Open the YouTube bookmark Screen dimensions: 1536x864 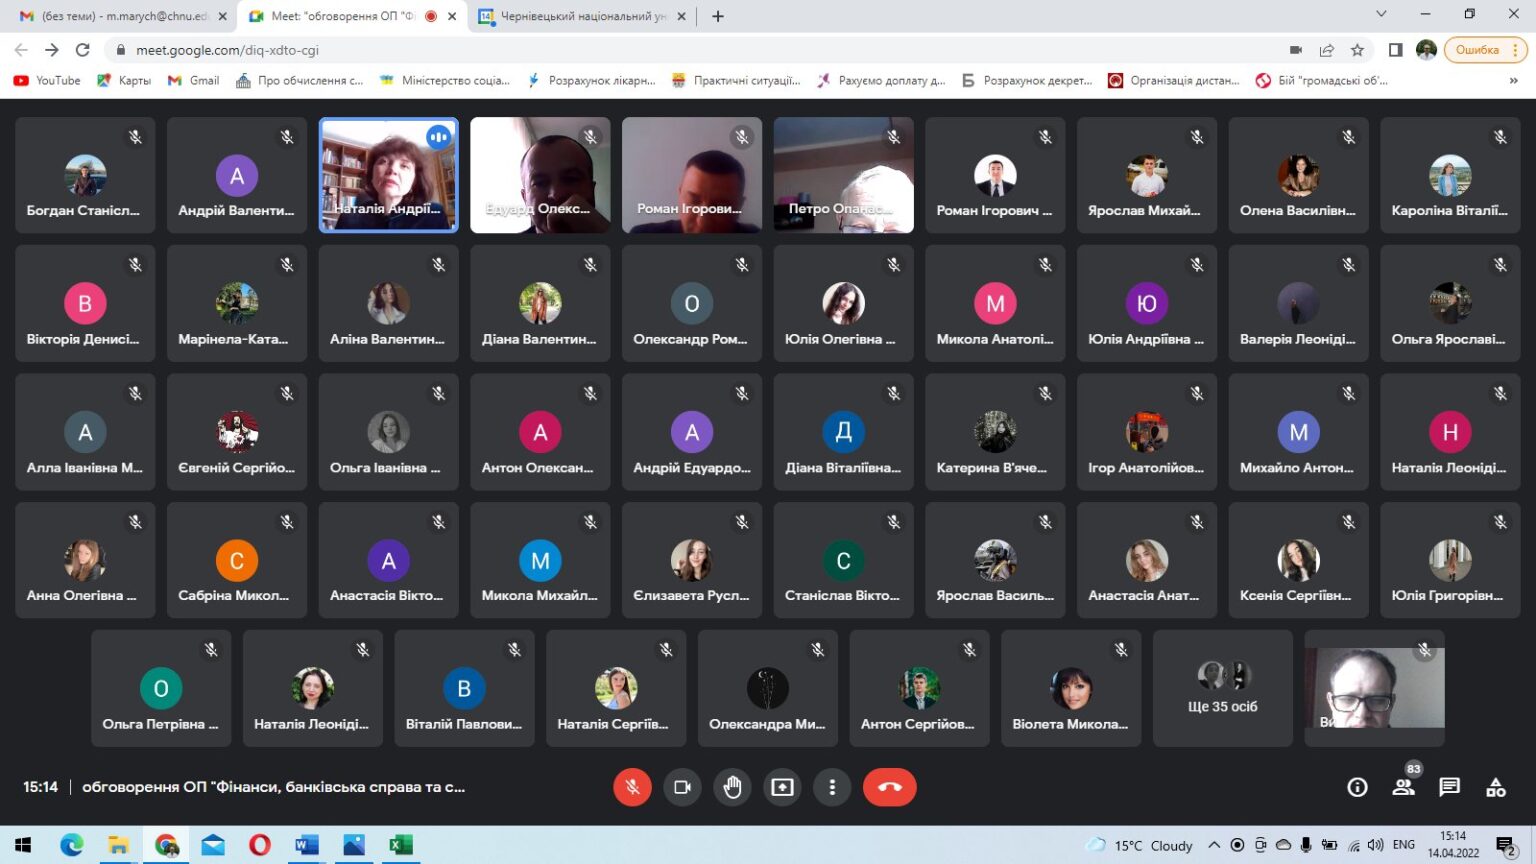pyautogui.click(x=47, y=81)
